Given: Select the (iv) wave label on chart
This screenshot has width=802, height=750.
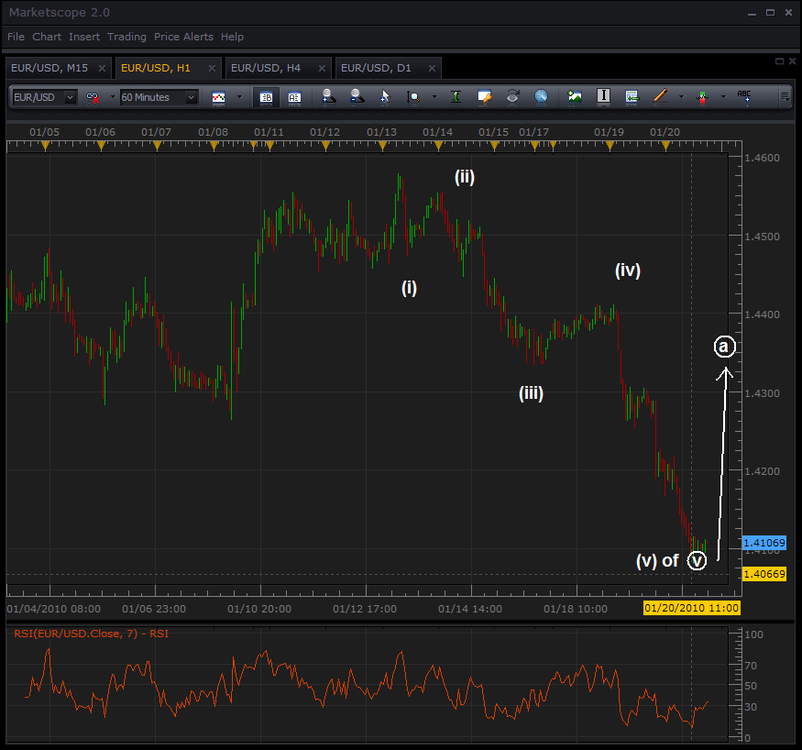Looking at the screenshot, I should coord(628,270).
